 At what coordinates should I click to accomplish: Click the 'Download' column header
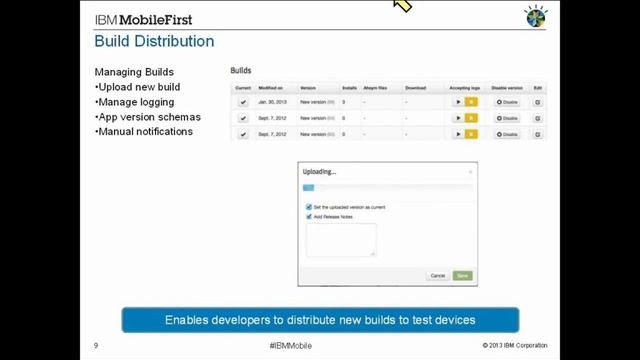pos(416,88)
